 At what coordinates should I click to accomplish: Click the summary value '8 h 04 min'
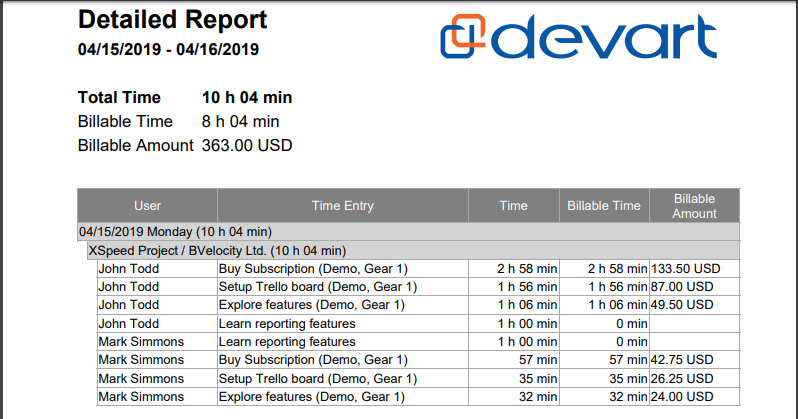click(x=240, y=121)
